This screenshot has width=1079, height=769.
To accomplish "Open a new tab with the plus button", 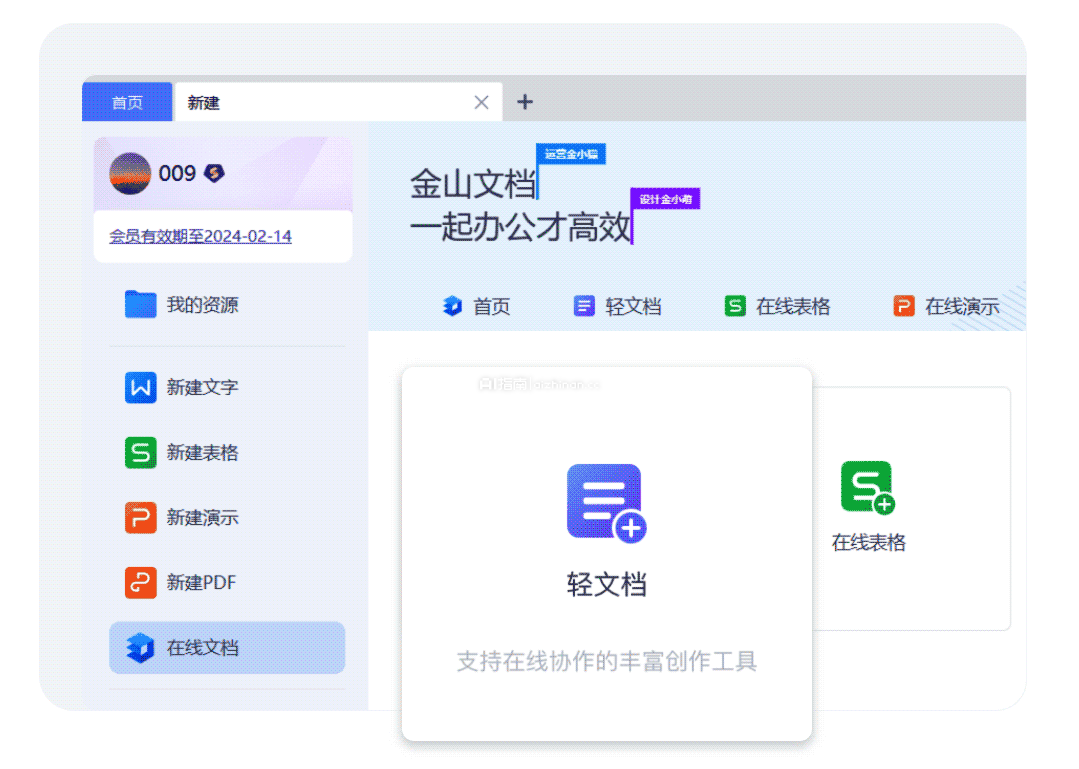I will pos(525,102).
